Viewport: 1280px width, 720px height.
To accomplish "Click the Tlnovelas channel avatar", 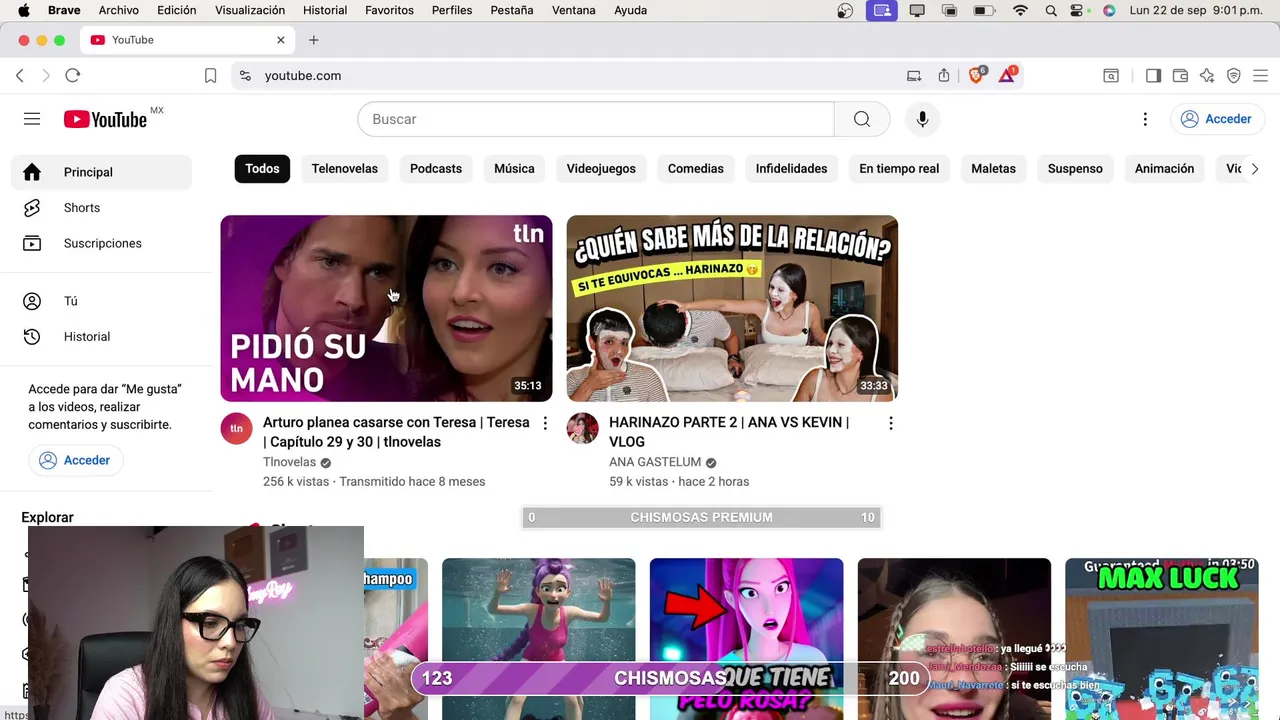I will tap(236, 428).
